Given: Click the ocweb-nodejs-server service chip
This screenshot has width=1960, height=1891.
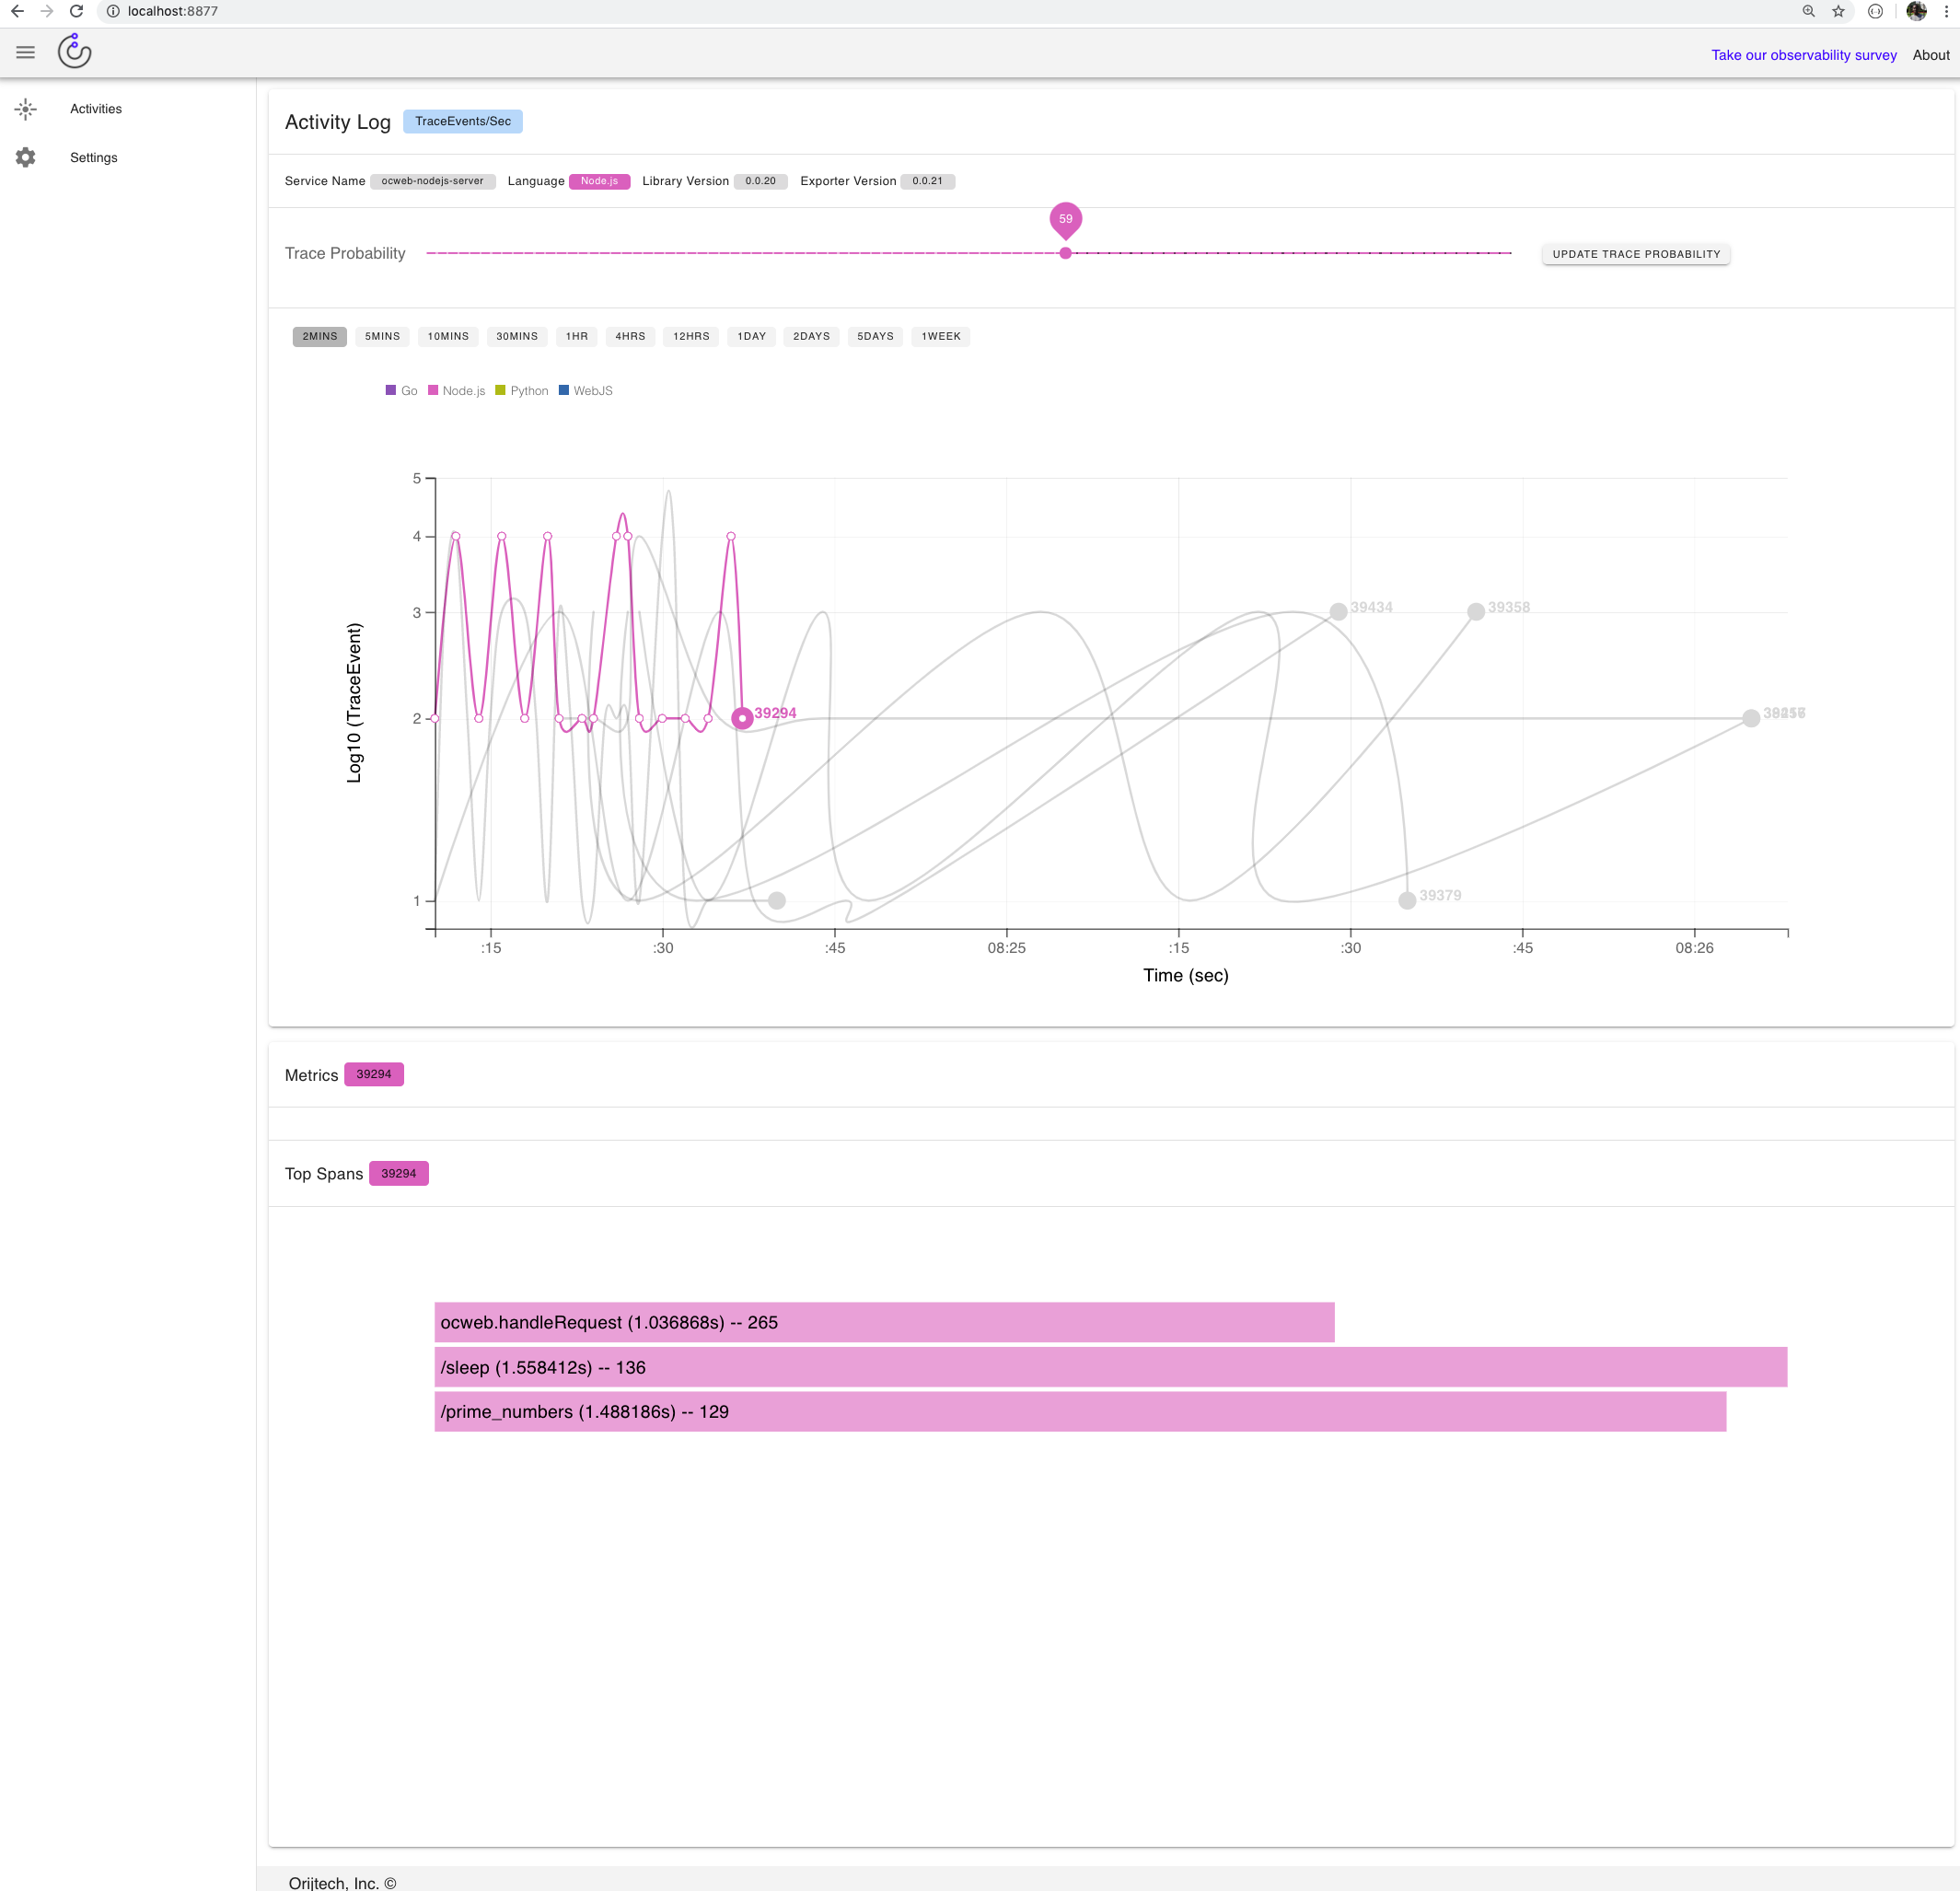Looking at the screenshot, I should click(432, 181).
